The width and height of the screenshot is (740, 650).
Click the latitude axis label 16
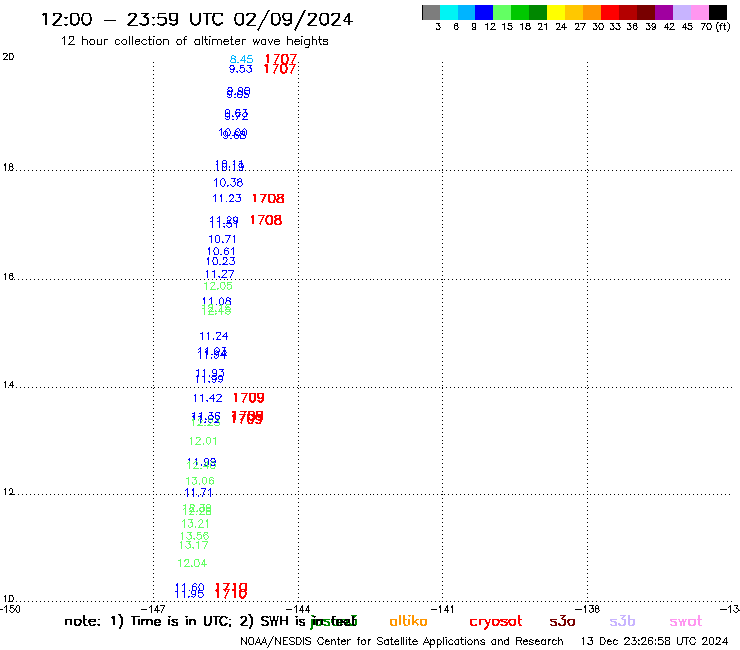pyautogui.click(x=8, y=277)
